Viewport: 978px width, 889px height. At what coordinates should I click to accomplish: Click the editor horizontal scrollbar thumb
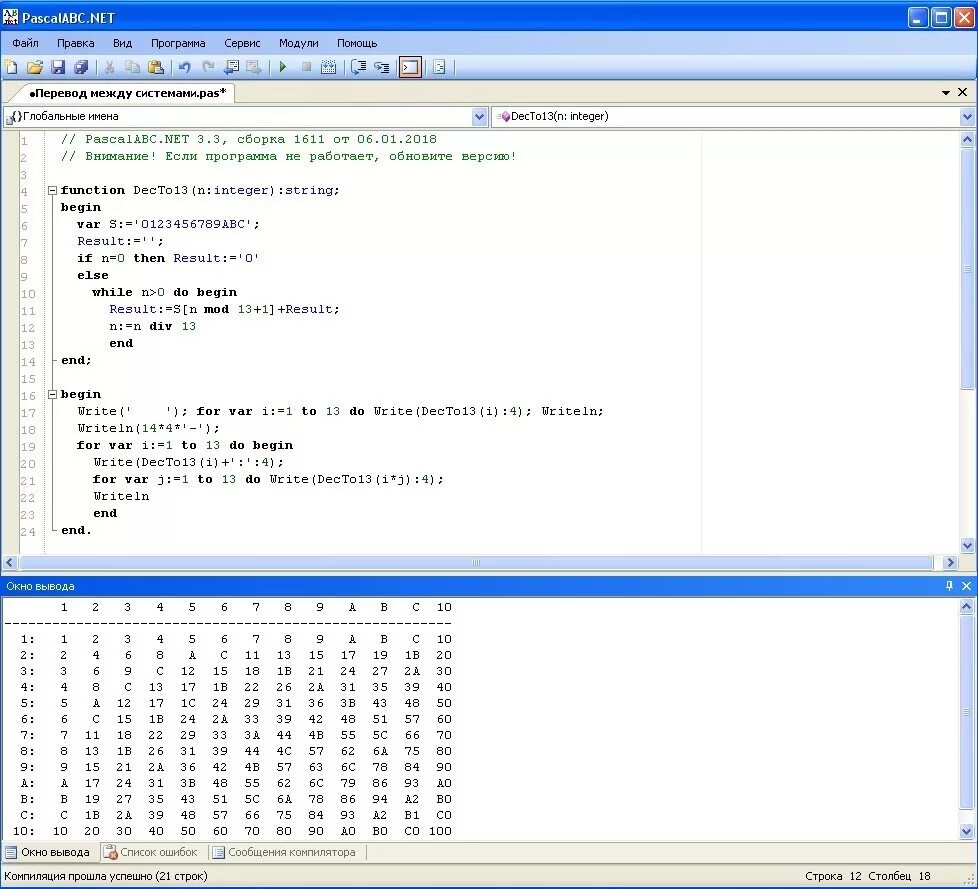[x=477, y=563]
